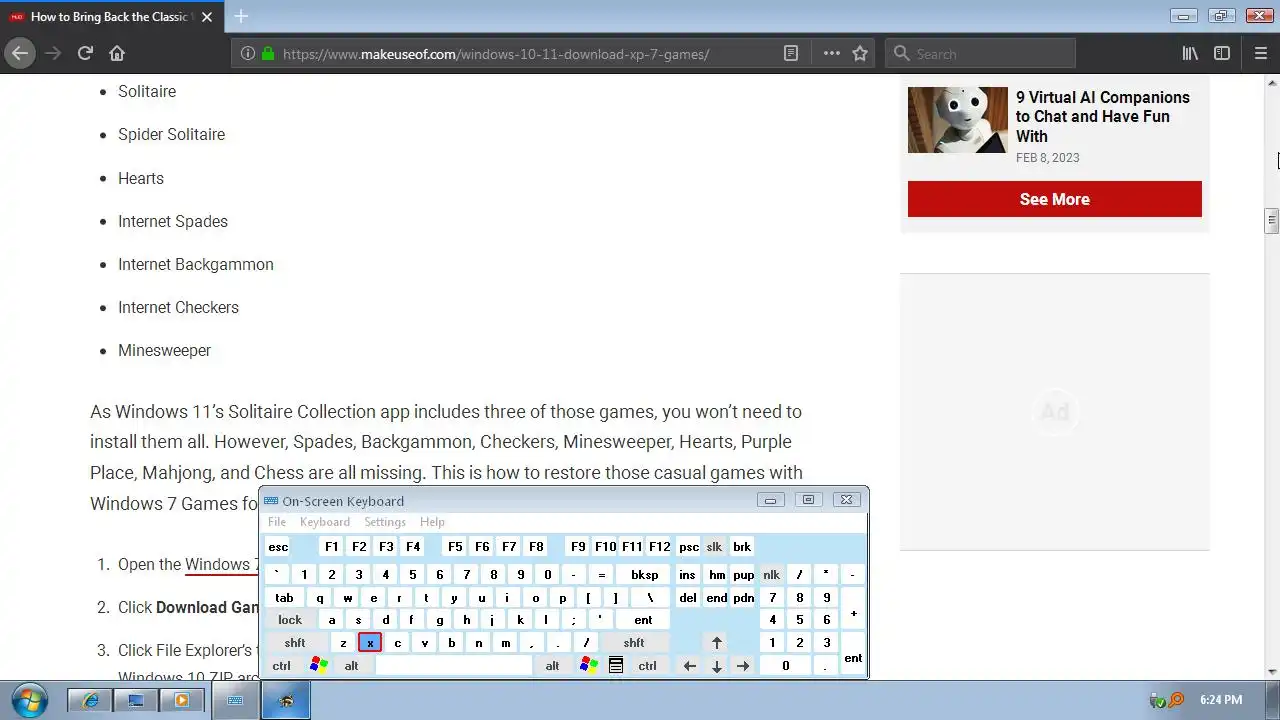Launch Internet Explorer from the taskbar
The image size is (1280, 720).
click(x=91, y=700)
